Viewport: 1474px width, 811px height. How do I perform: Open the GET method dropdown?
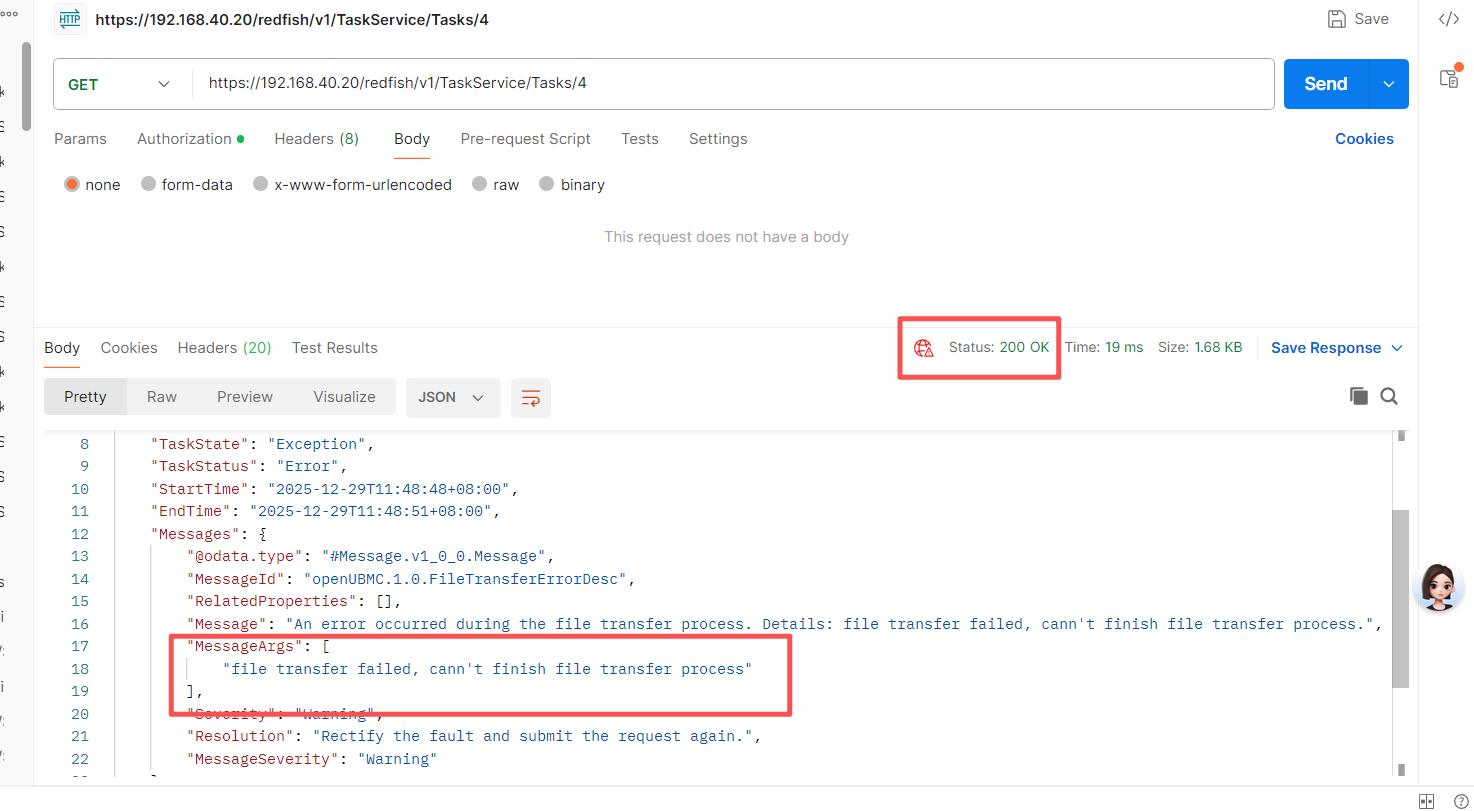(120, 84)
